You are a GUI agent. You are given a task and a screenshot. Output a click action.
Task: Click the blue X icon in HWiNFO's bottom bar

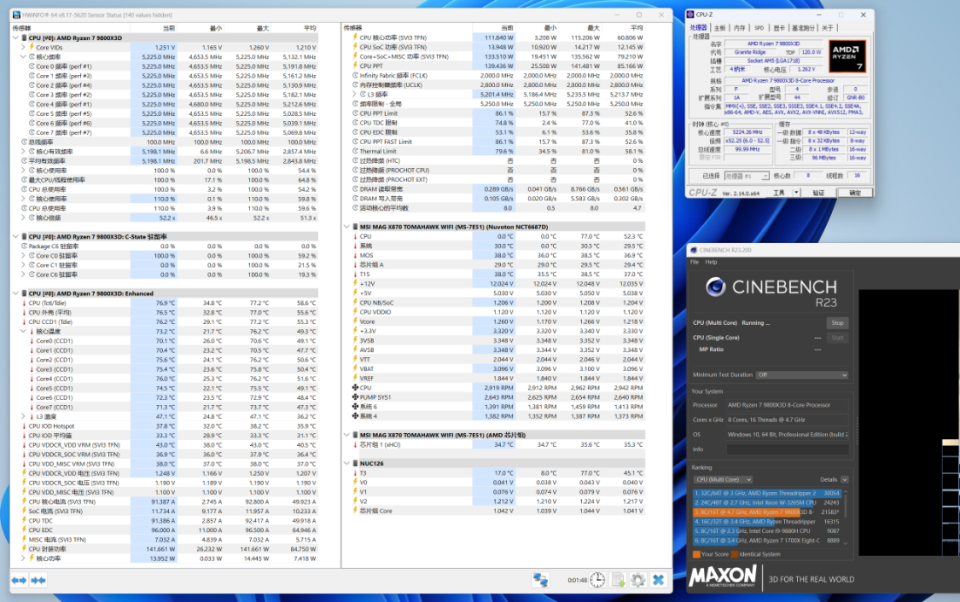(658, 580)
